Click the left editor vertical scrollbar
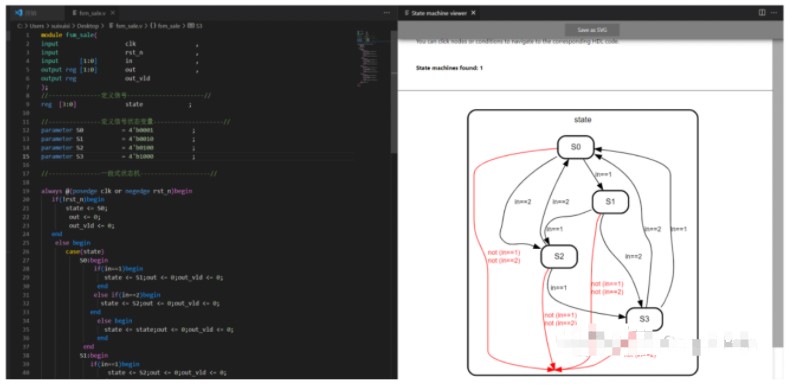790x389 pixels. pyautogui.click(x=393, y=92)
